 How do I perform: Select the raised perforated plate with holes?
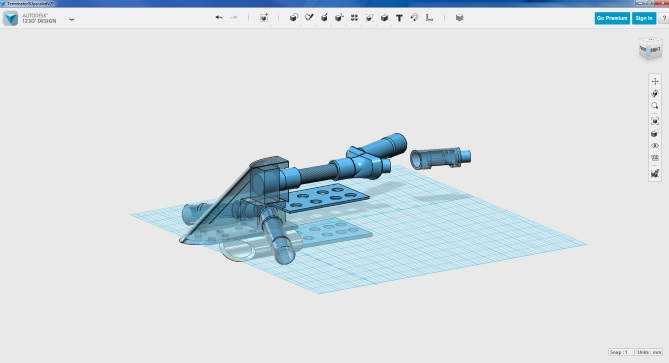pyautogui.click(x=327, y=198)
